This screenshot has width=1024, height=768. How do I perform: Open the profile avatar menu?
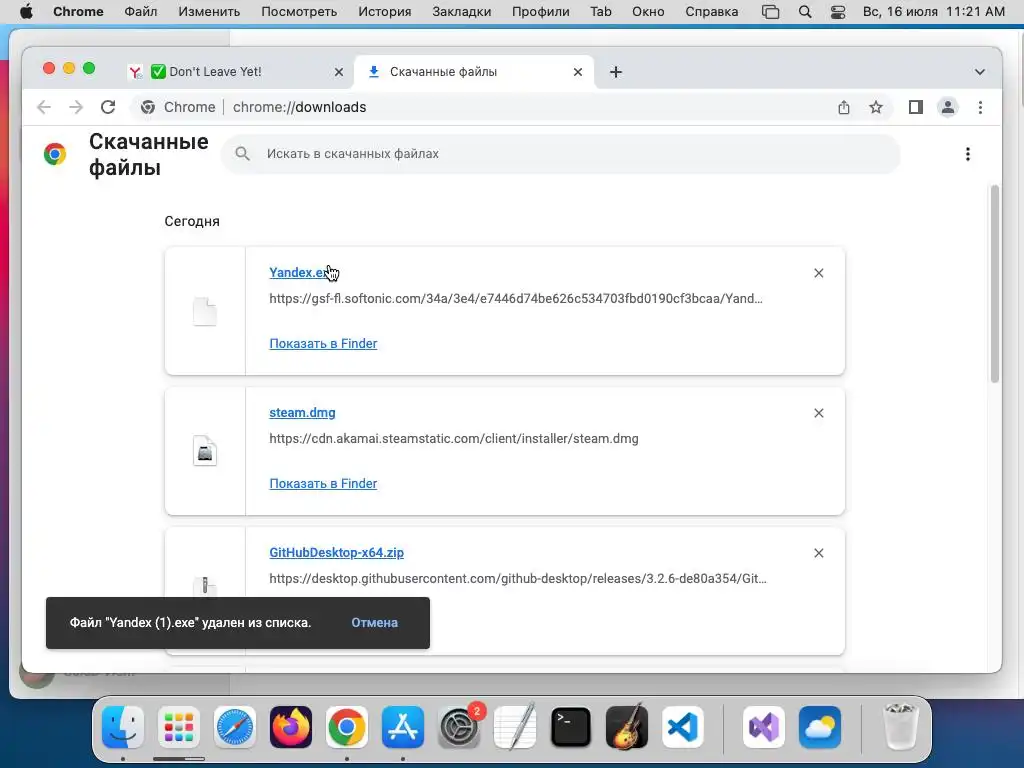(x=948, y=107)
